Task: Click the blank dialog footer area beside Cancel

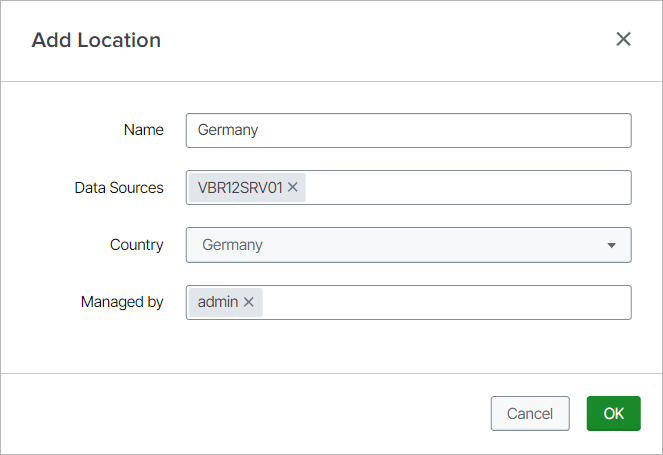Action: (x=250, y=413)
